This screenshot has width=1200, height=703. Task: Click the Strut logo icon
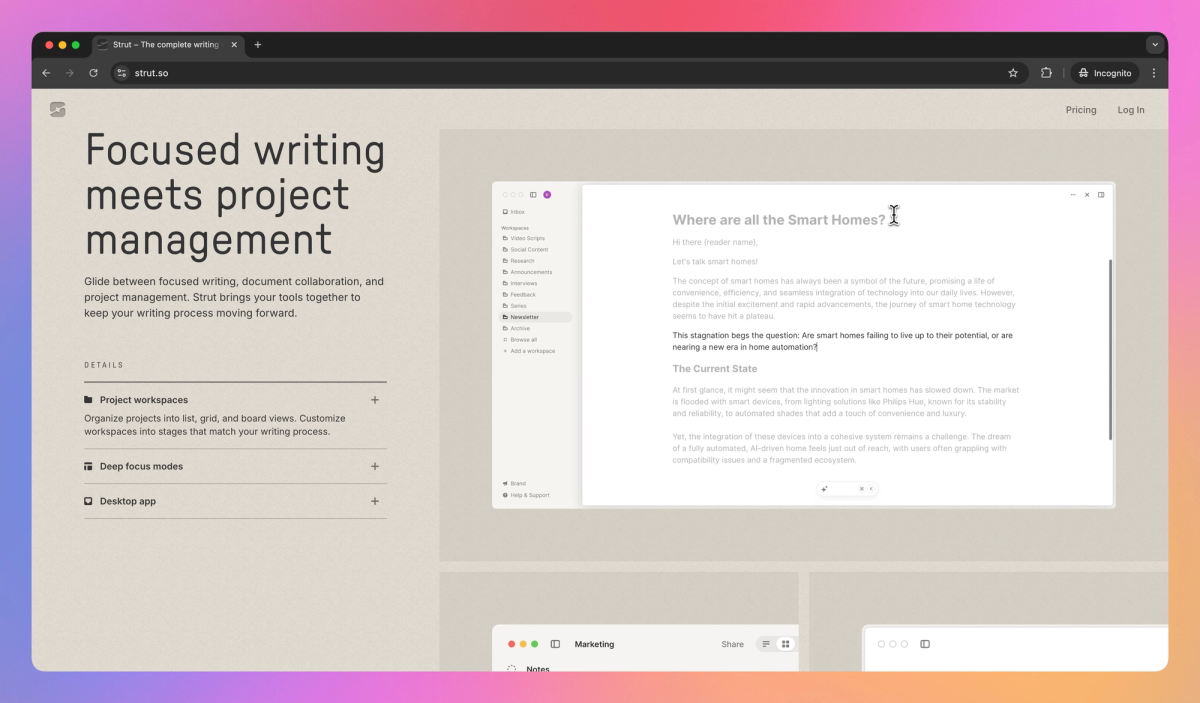point(58,109)
